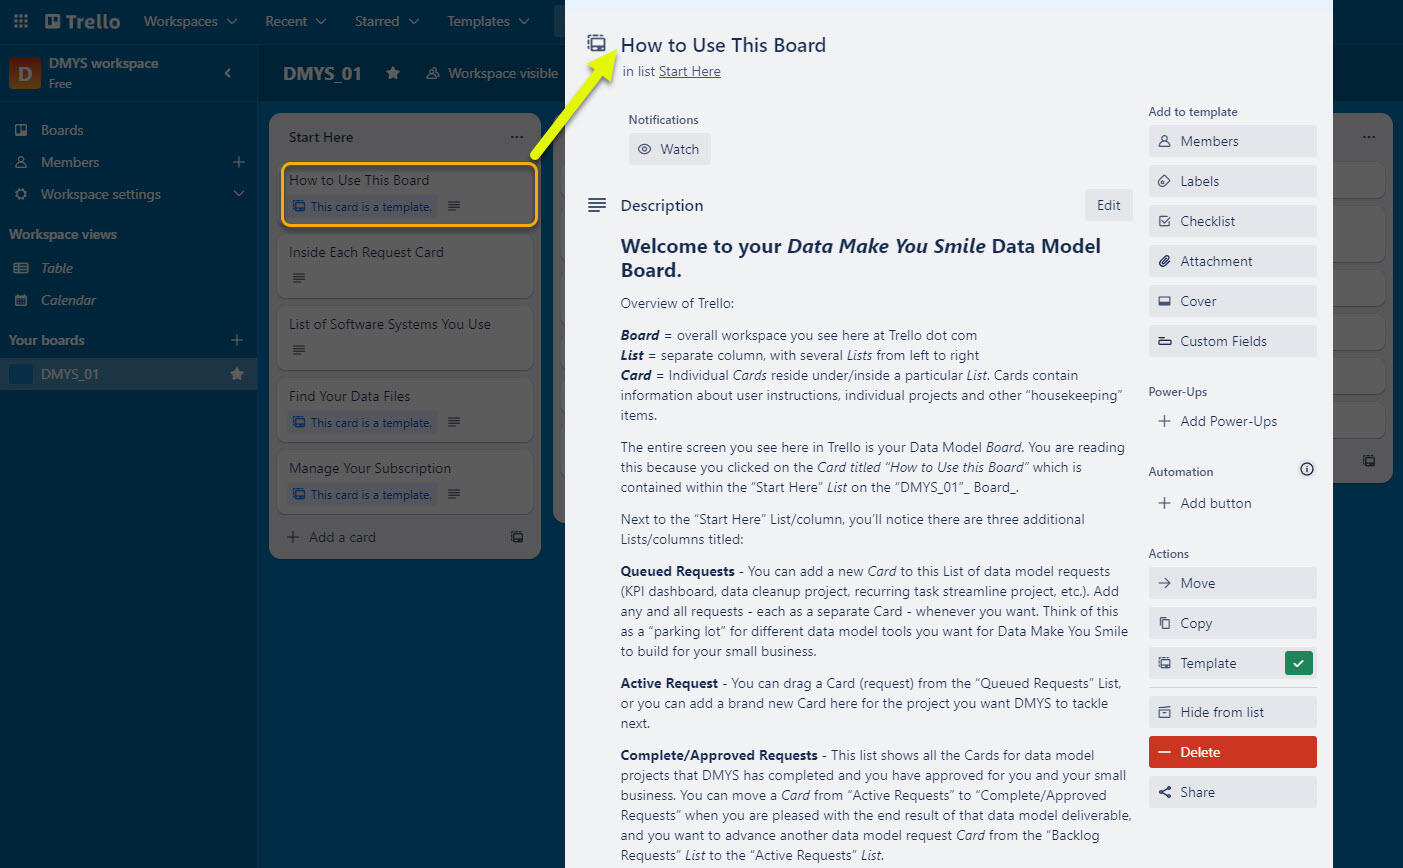Open the Workspaces dropdown
This screenshot has height=868, width=1403.
coord(190,21)
